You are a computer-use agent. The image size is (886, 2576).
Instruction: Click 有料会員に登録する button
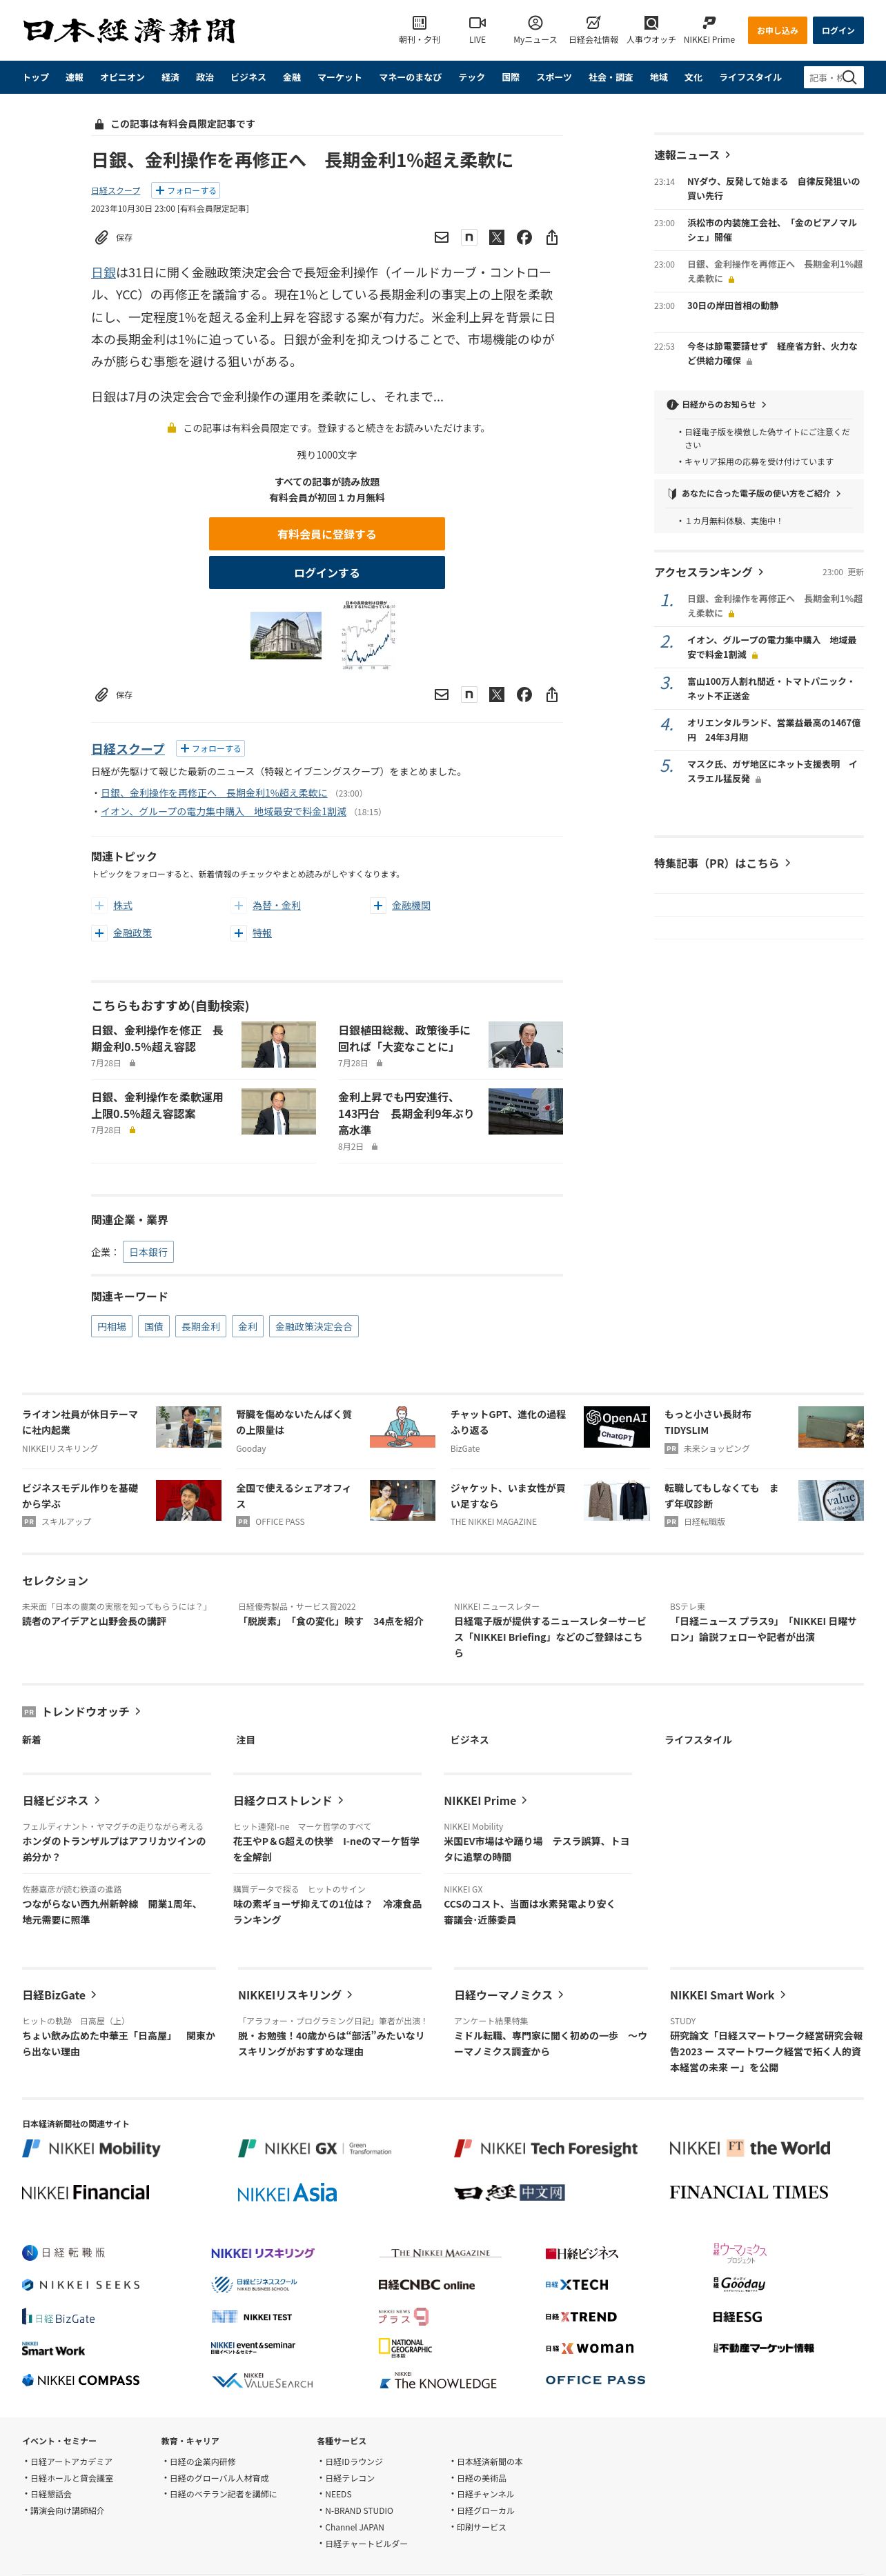(327, 534)
